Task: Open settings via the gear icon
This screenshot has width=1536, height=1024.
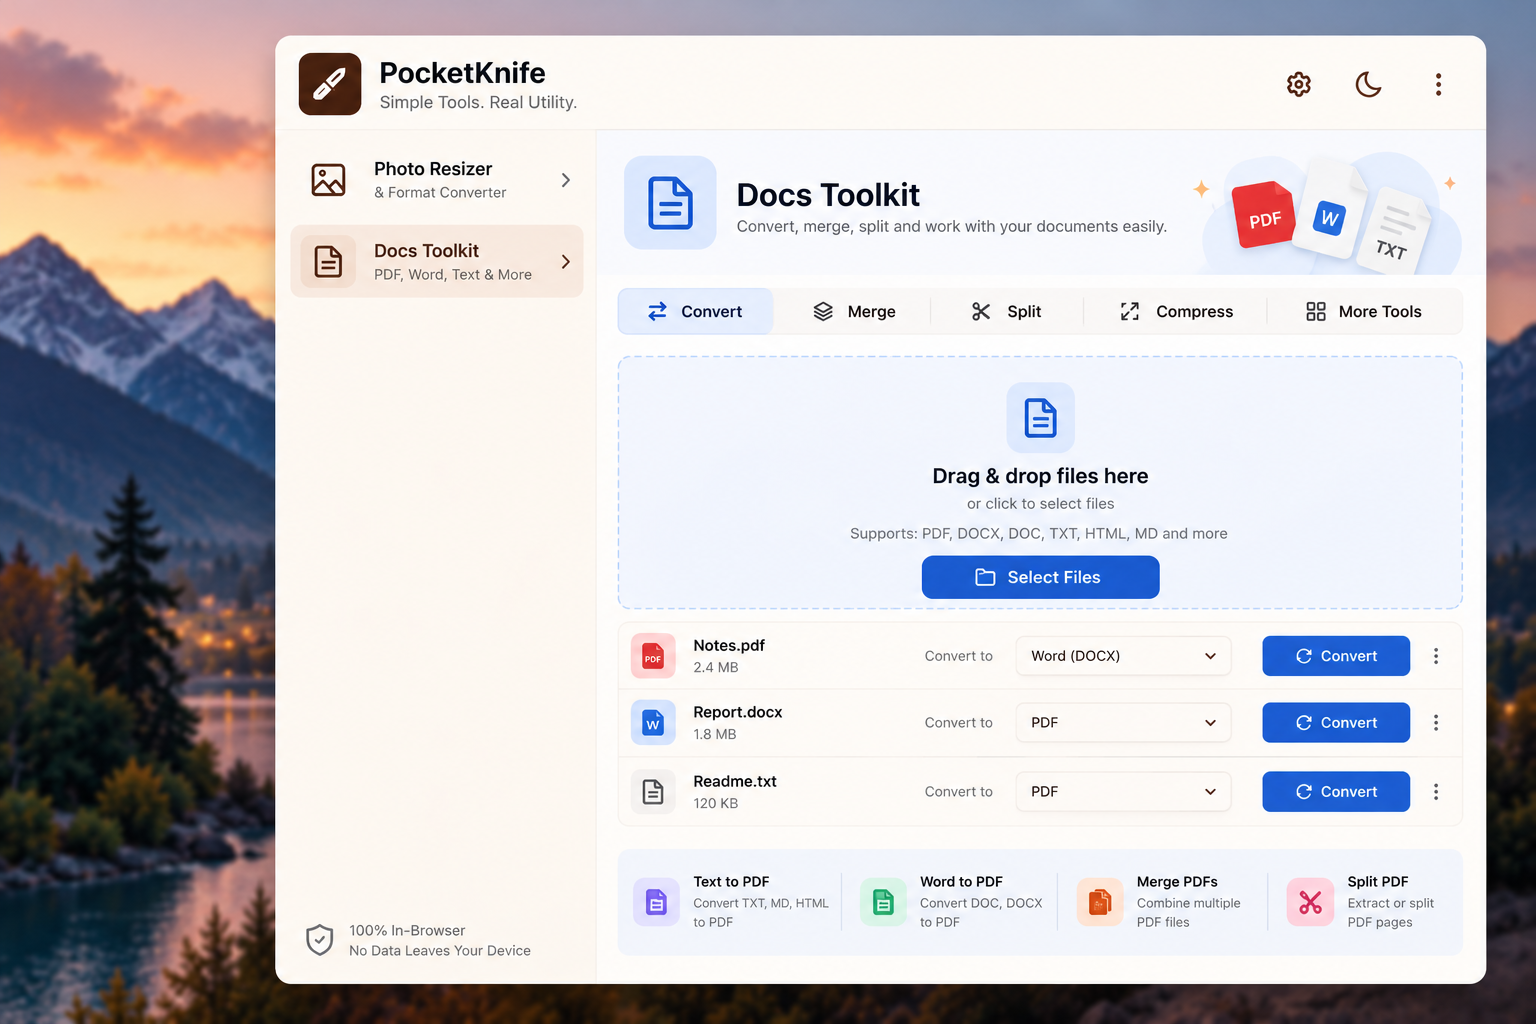Action: 1299,84
